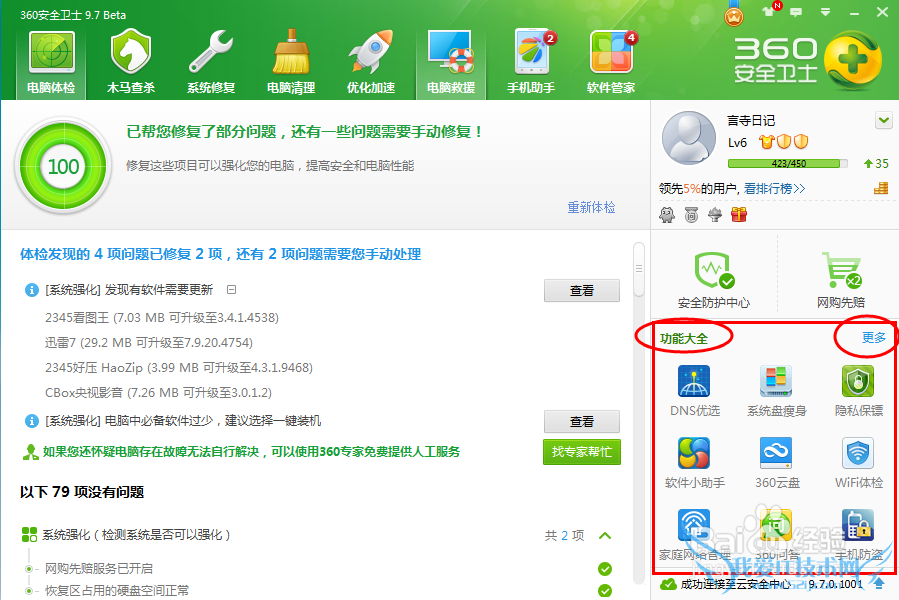Open 360问答 tool
The height and width of the screenshot is (600, 899).
(776, 535)
